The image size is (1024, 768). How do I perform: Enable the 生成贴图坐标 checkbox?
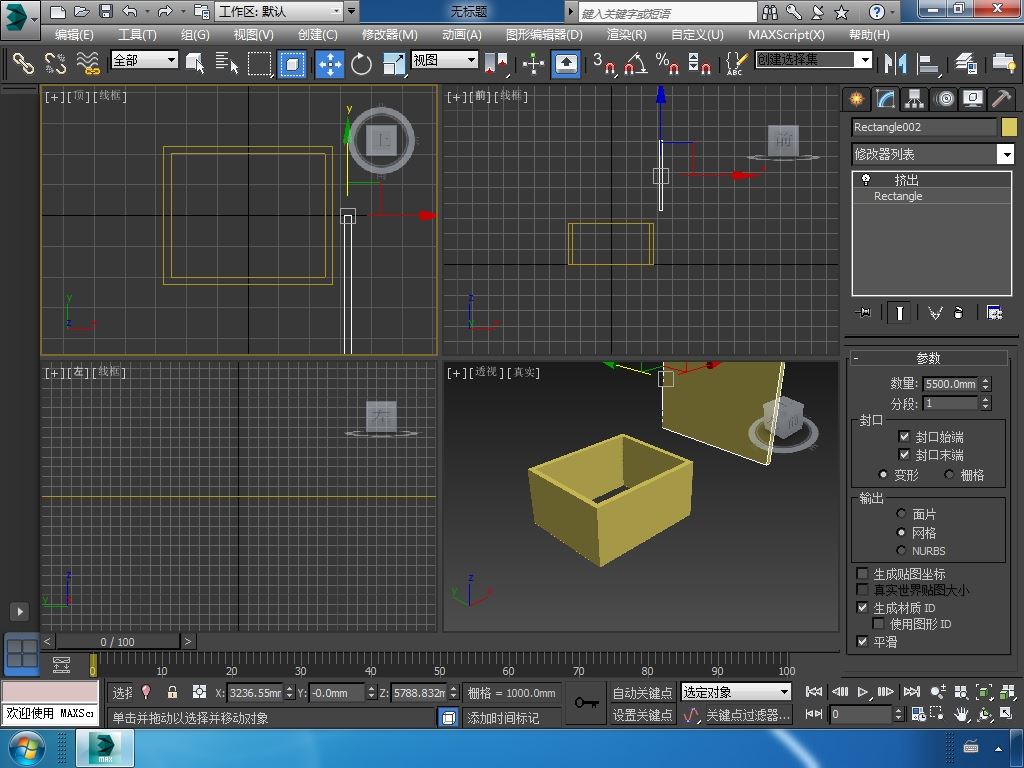tap(863, 574)
